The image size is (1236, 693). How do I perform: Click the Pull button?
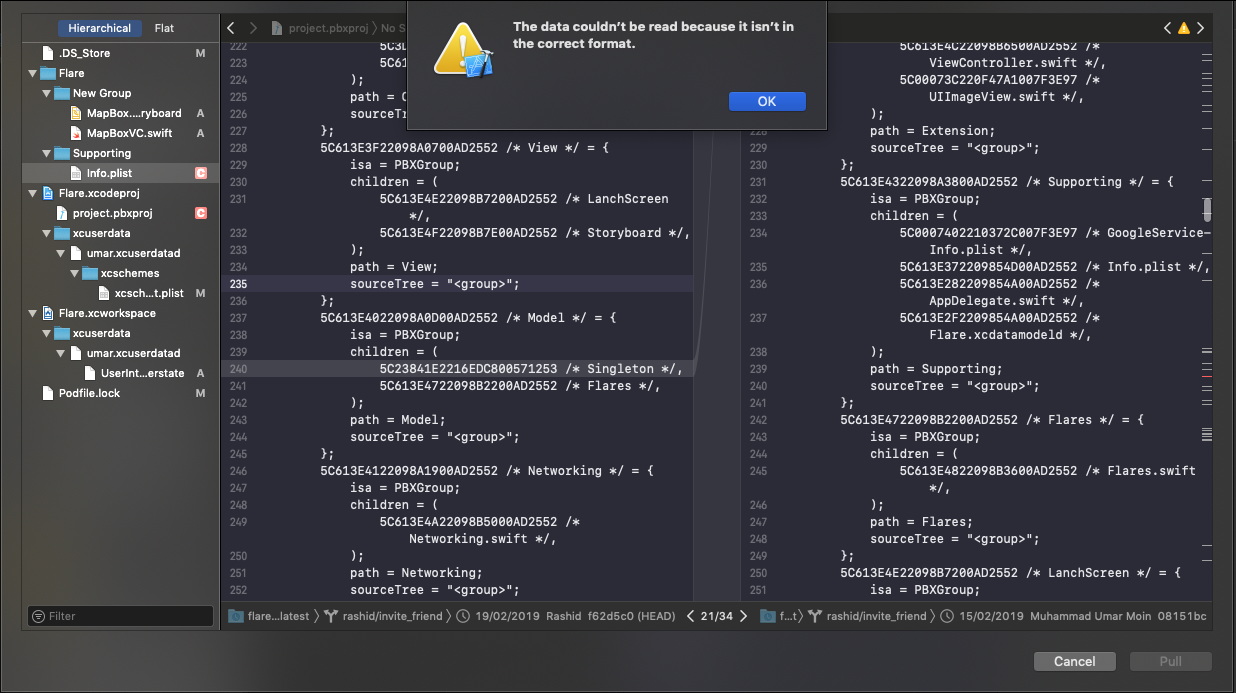tap(1171, 661)
